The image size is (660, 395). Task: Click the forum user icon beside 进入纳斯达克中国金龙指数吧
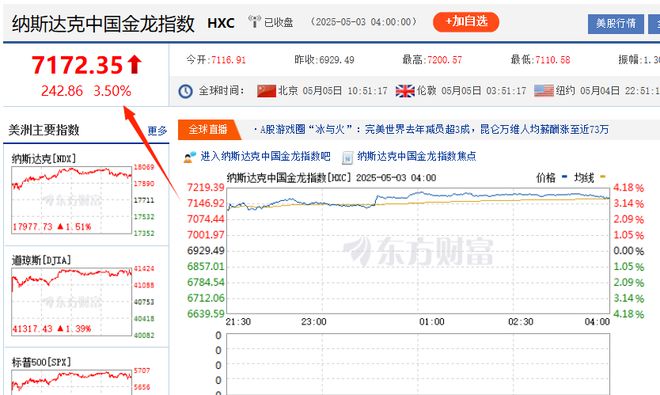(x=190, y=157)
